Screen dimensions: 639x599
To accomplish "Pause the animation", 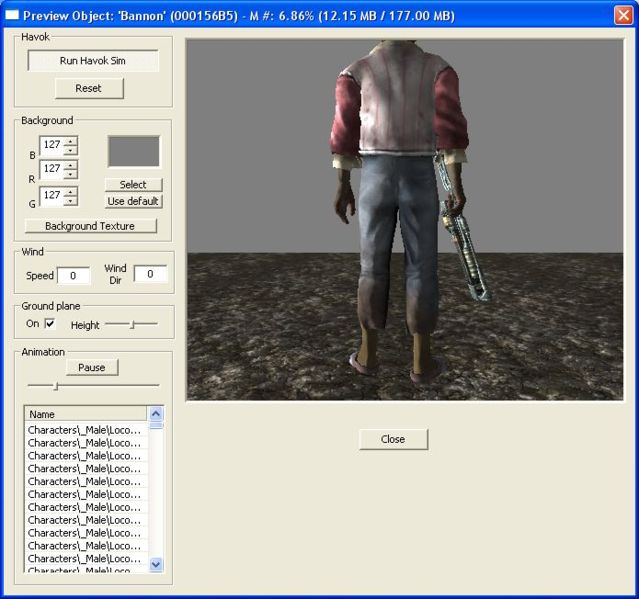I will (92, 368).
